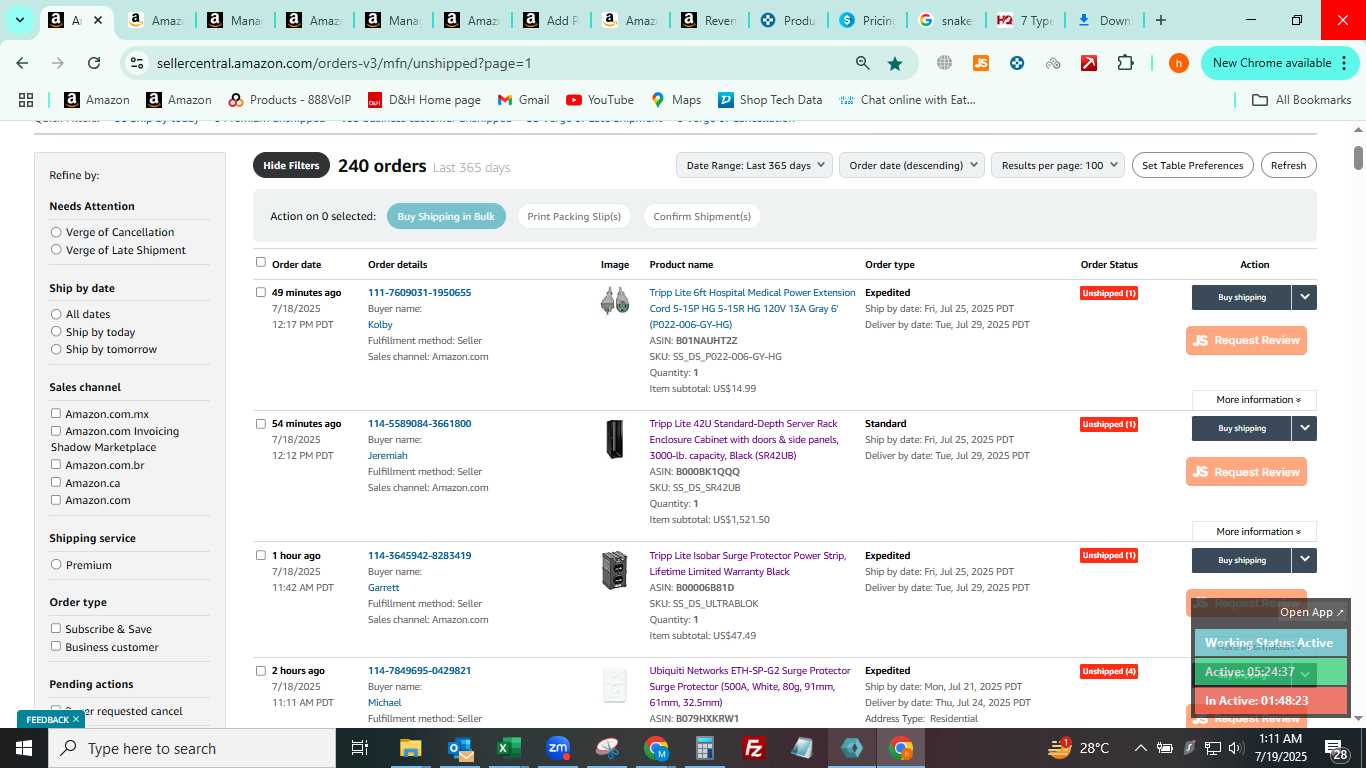1366x768 pixels.
Task: Select Verge of Cancellation filter
Action: (x=56, y=232)
